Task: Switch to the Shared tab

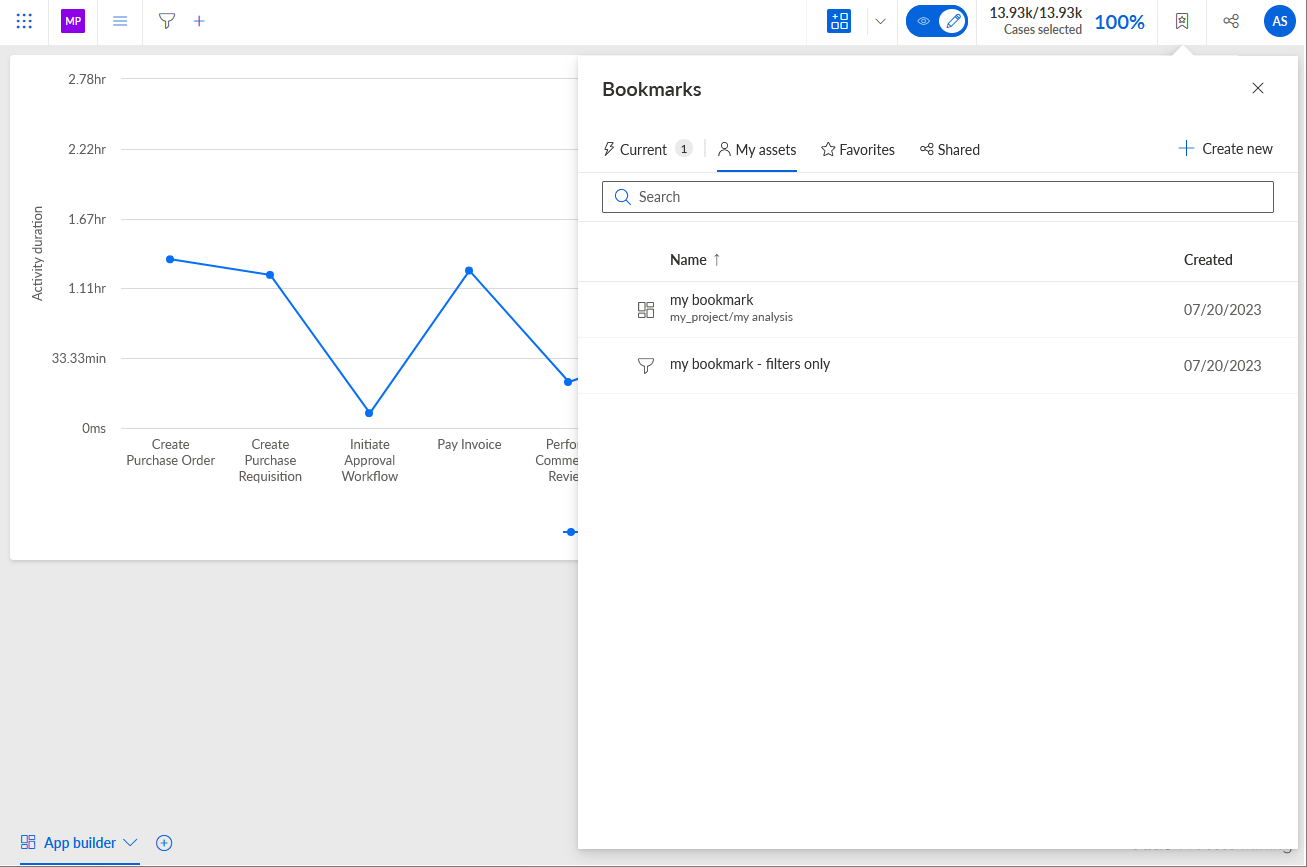Action: pyautogui.click(x=950, y=150)
